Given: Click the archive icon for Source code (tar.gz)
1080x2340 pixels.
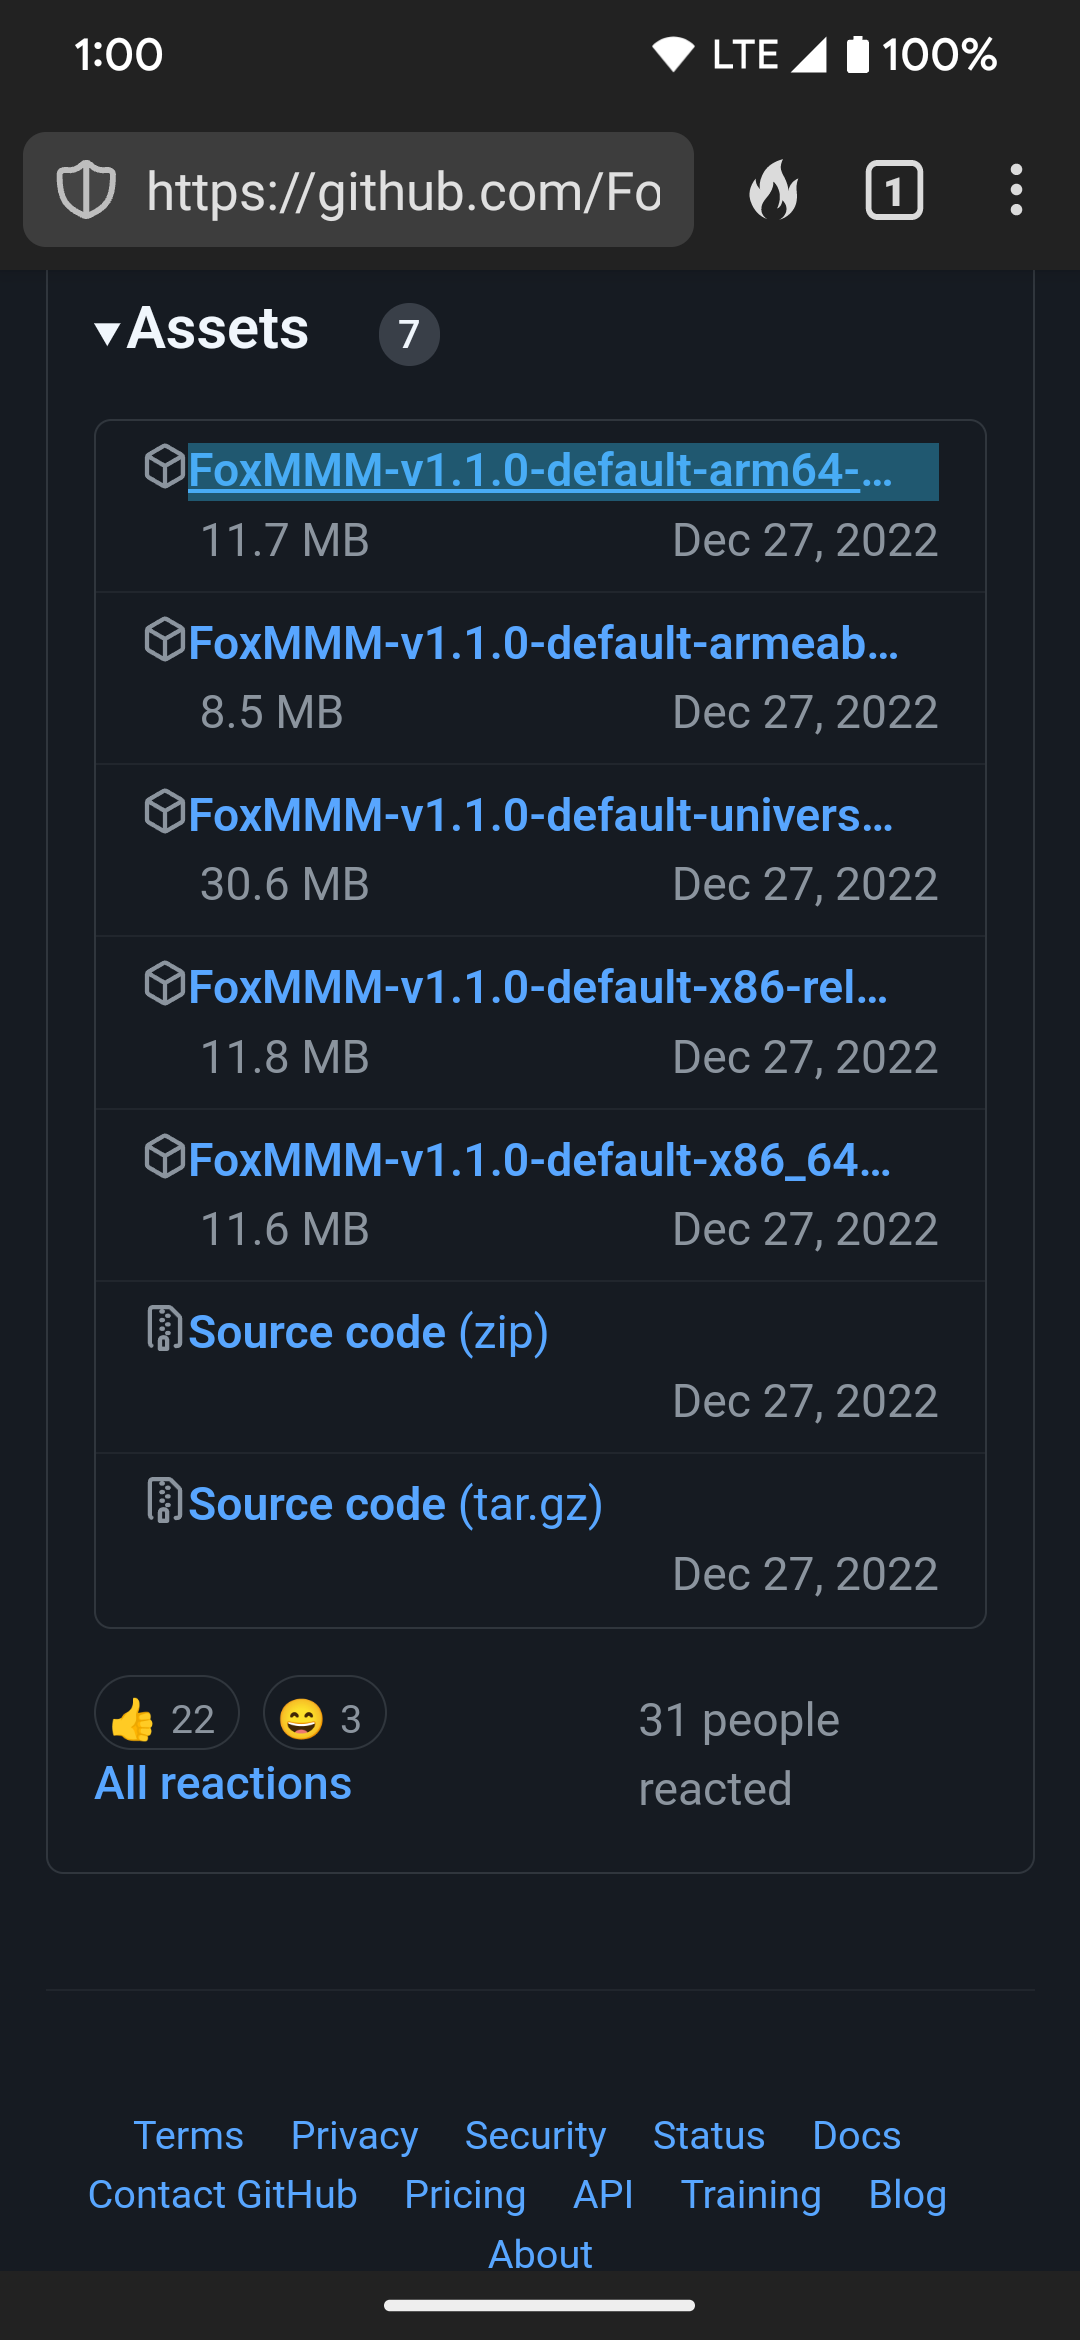Looking at the screenshot, I should click(165, 1501).
